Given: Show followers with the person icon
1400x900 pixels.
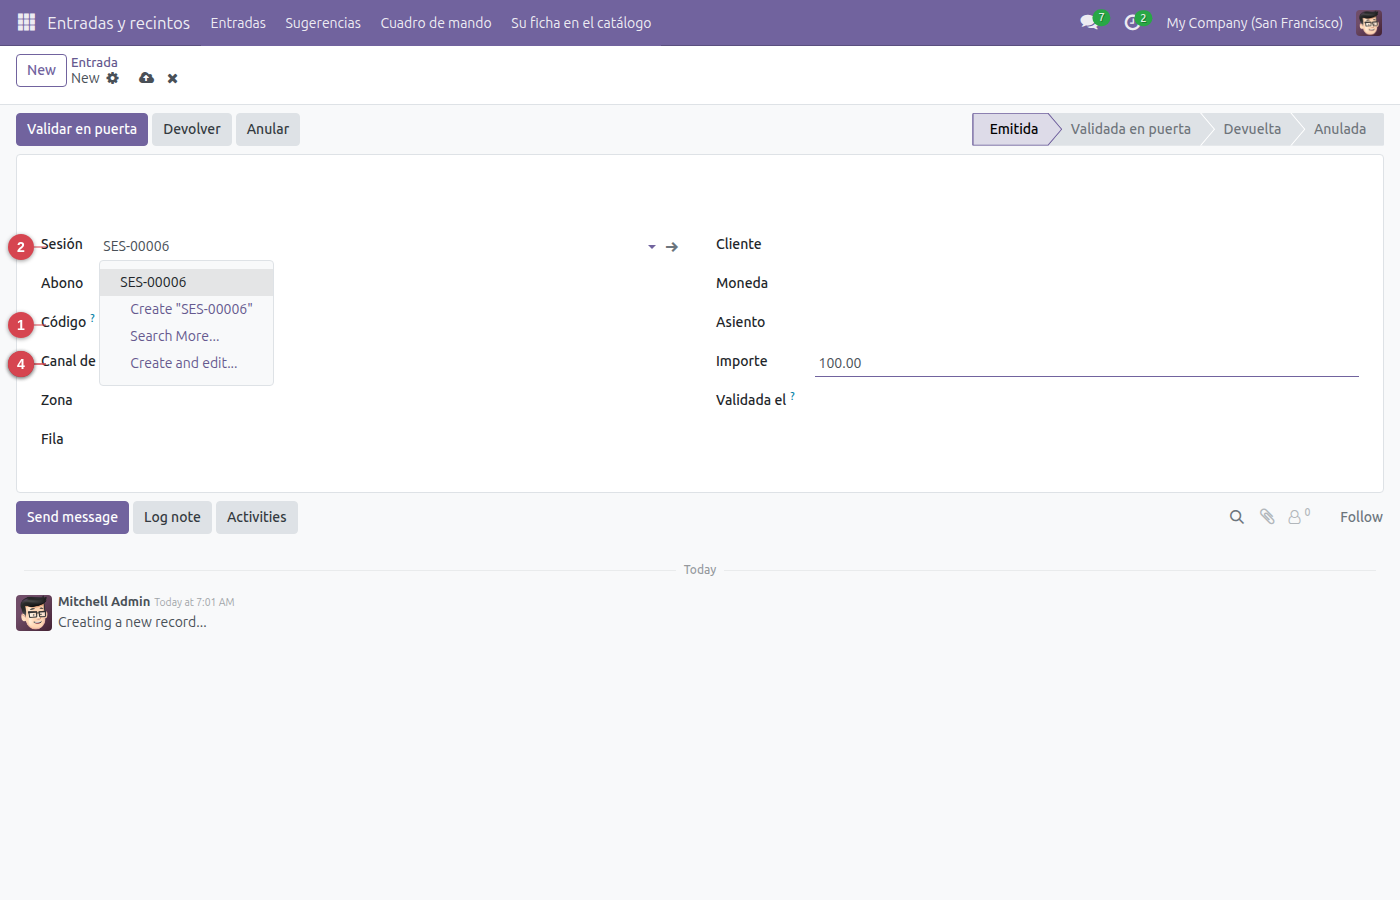Looking at the screenshot, I should coord(1299,517).
